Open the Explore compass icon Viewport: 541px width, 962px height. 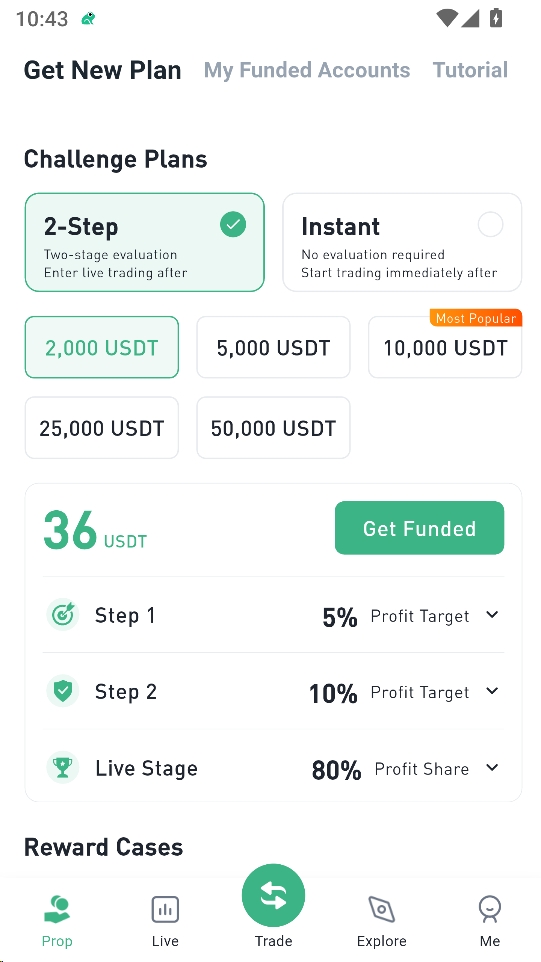[x=382, y=909]
